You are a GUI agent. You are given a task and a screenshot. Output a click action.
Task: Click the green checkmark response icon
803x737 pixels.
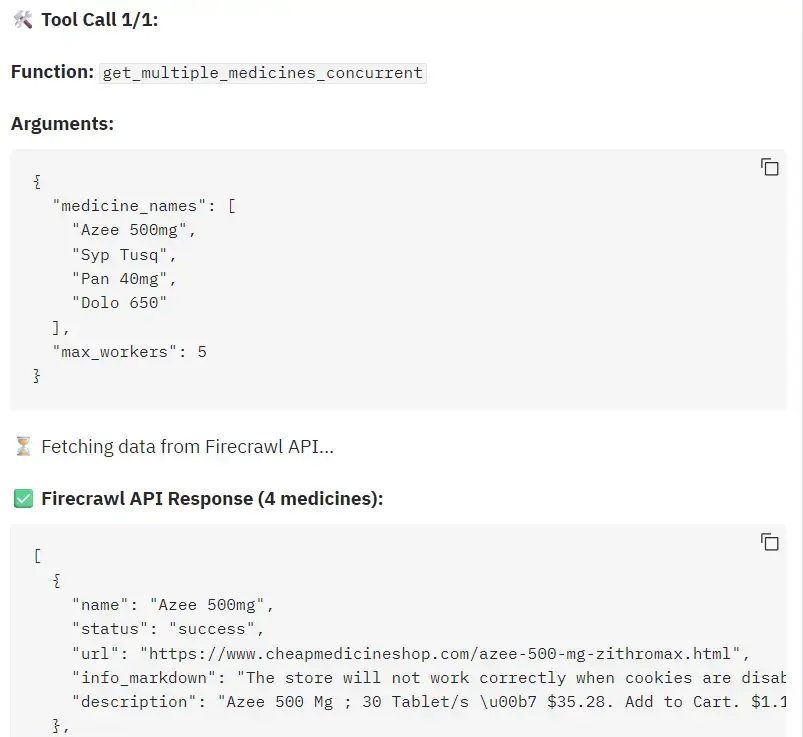click(x=23, y=498)
